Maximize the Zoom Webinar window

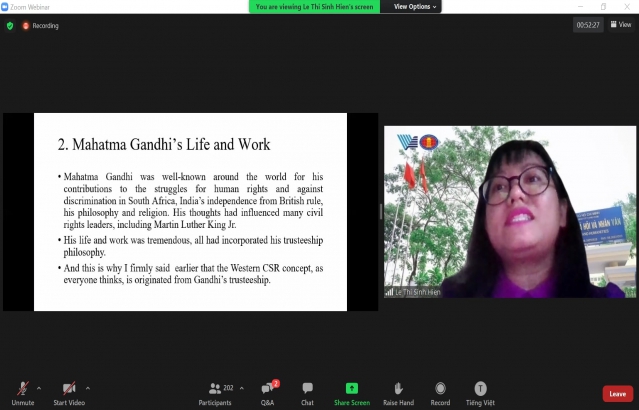coord(604,7)
